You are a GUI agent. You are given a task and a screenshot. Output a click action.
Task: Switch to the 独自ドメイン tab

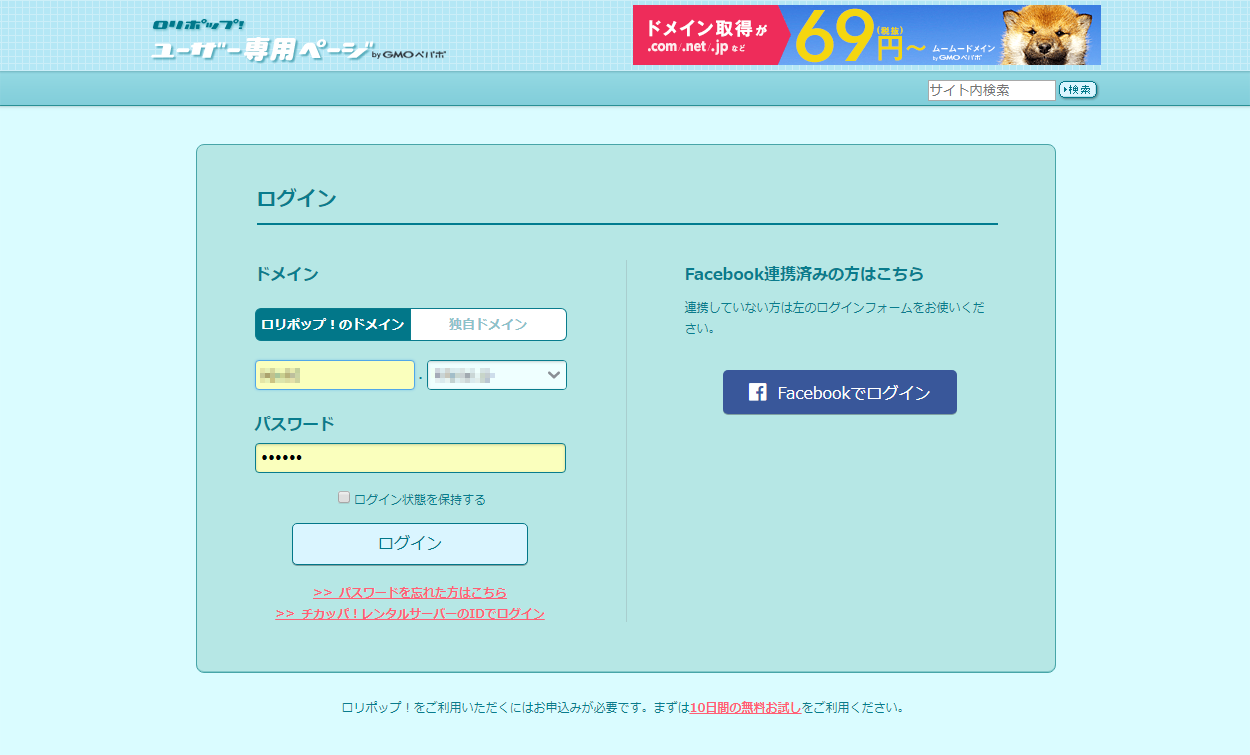(x=488, y=324)
